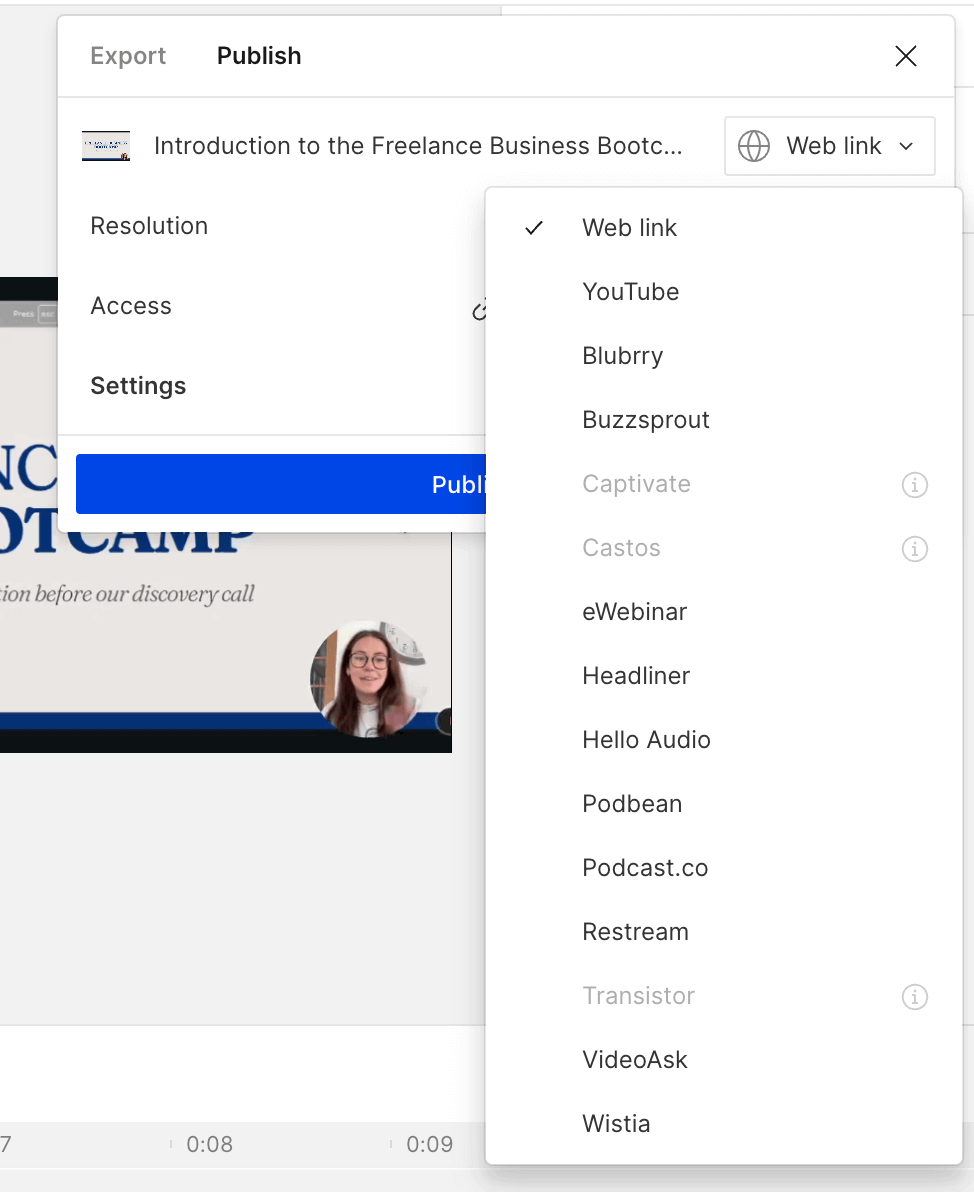
Task: Click the 0:09 mark on the timeline
Action: click(430, 1144)
